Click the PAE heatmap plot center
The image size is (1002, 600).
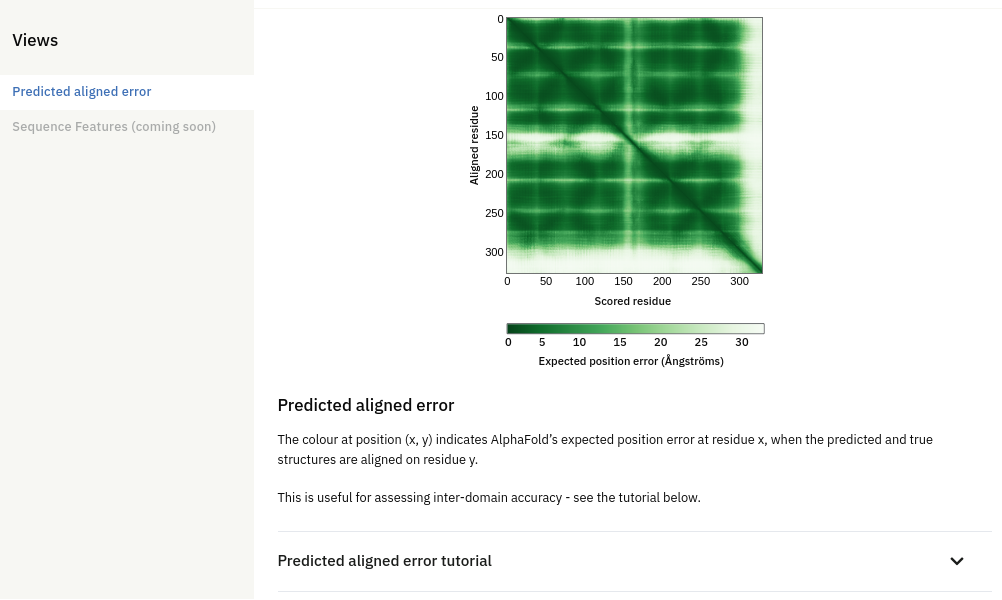pyautogui.click(x=634, y=145)
